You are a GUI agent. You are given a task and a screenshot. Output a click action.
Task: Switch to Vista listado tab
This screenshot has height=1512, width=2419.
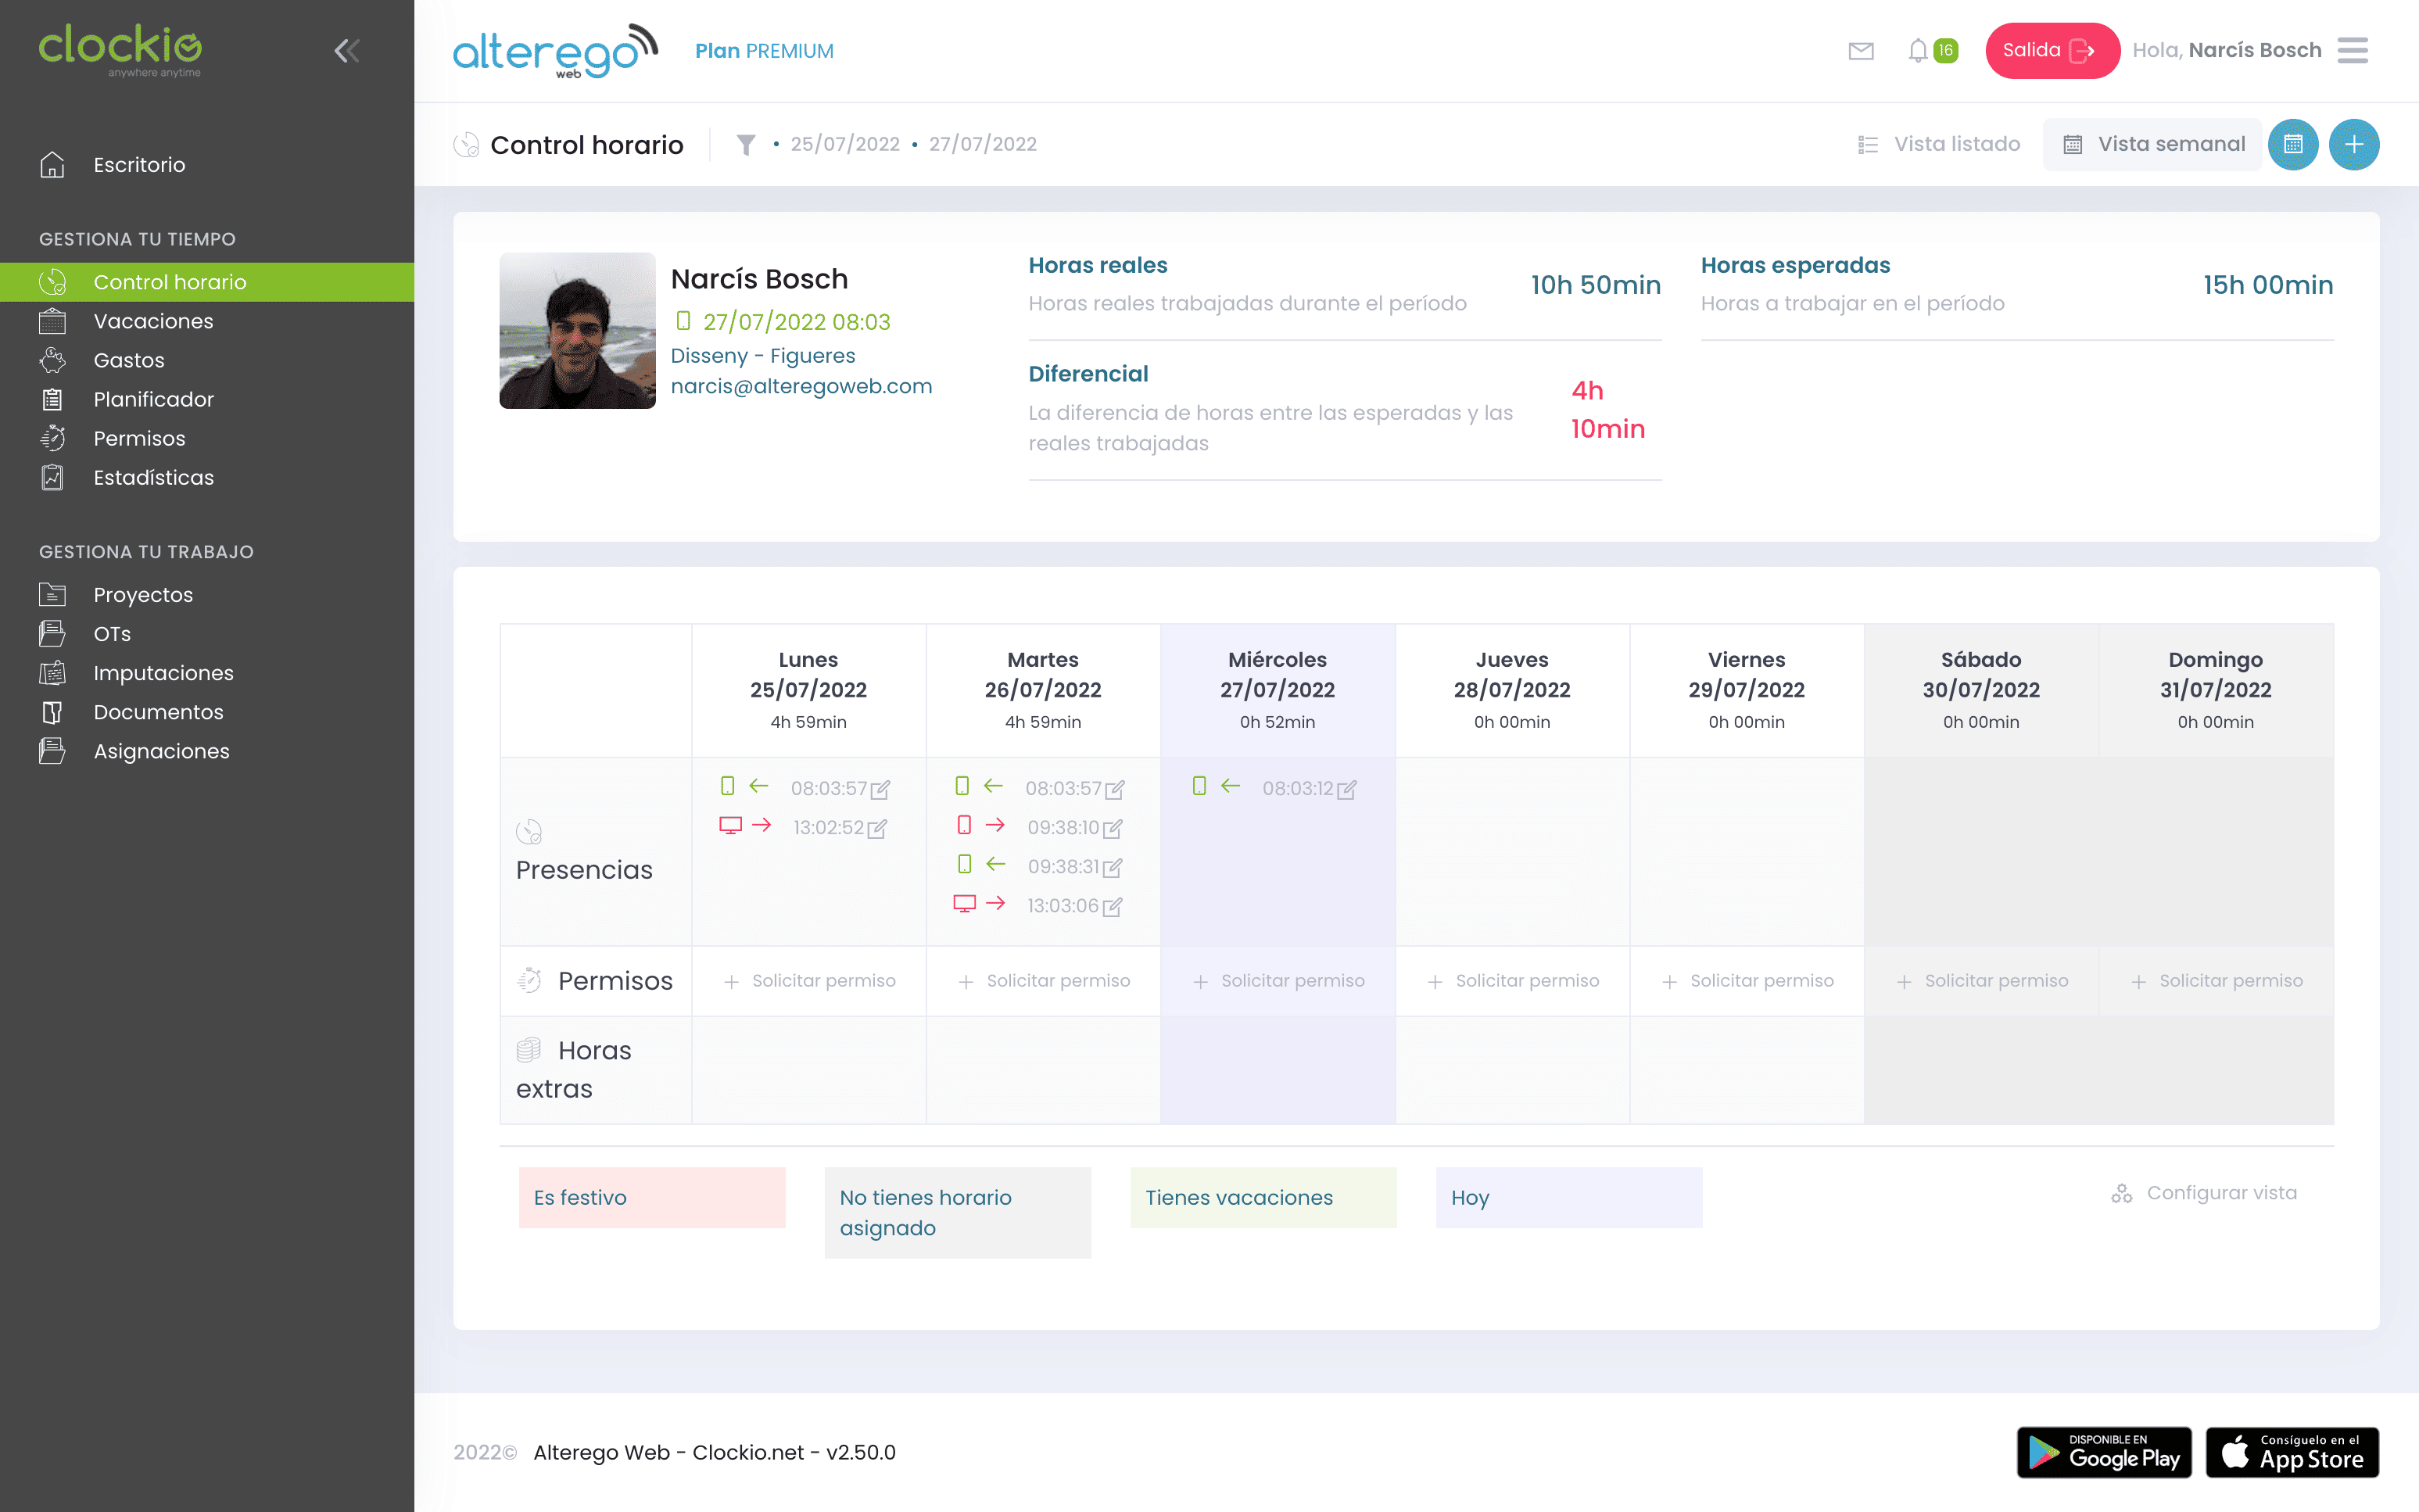(1940, 145)
